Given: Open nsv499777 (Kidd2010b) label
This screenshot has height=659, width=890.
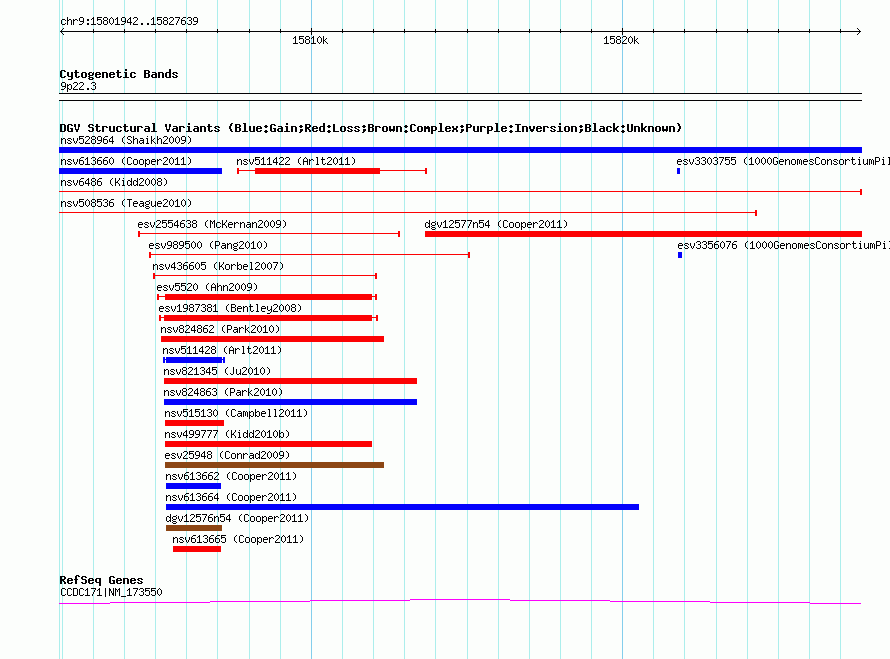Looking at the screenshot, I should [227, 434].
